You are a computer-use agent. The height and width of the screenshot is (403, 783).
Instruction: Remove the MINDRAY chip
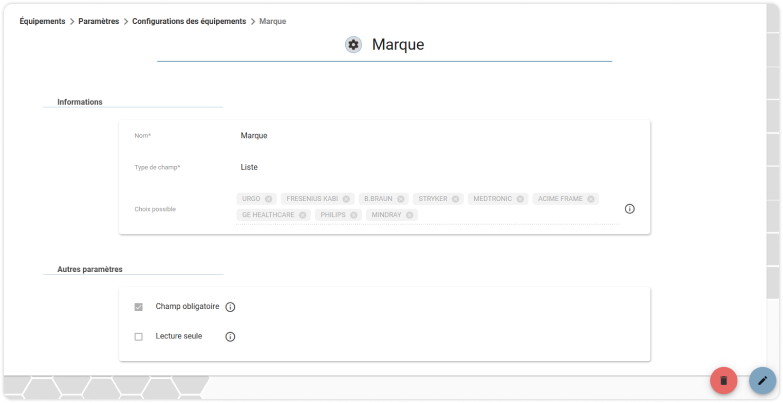point(409,215)
